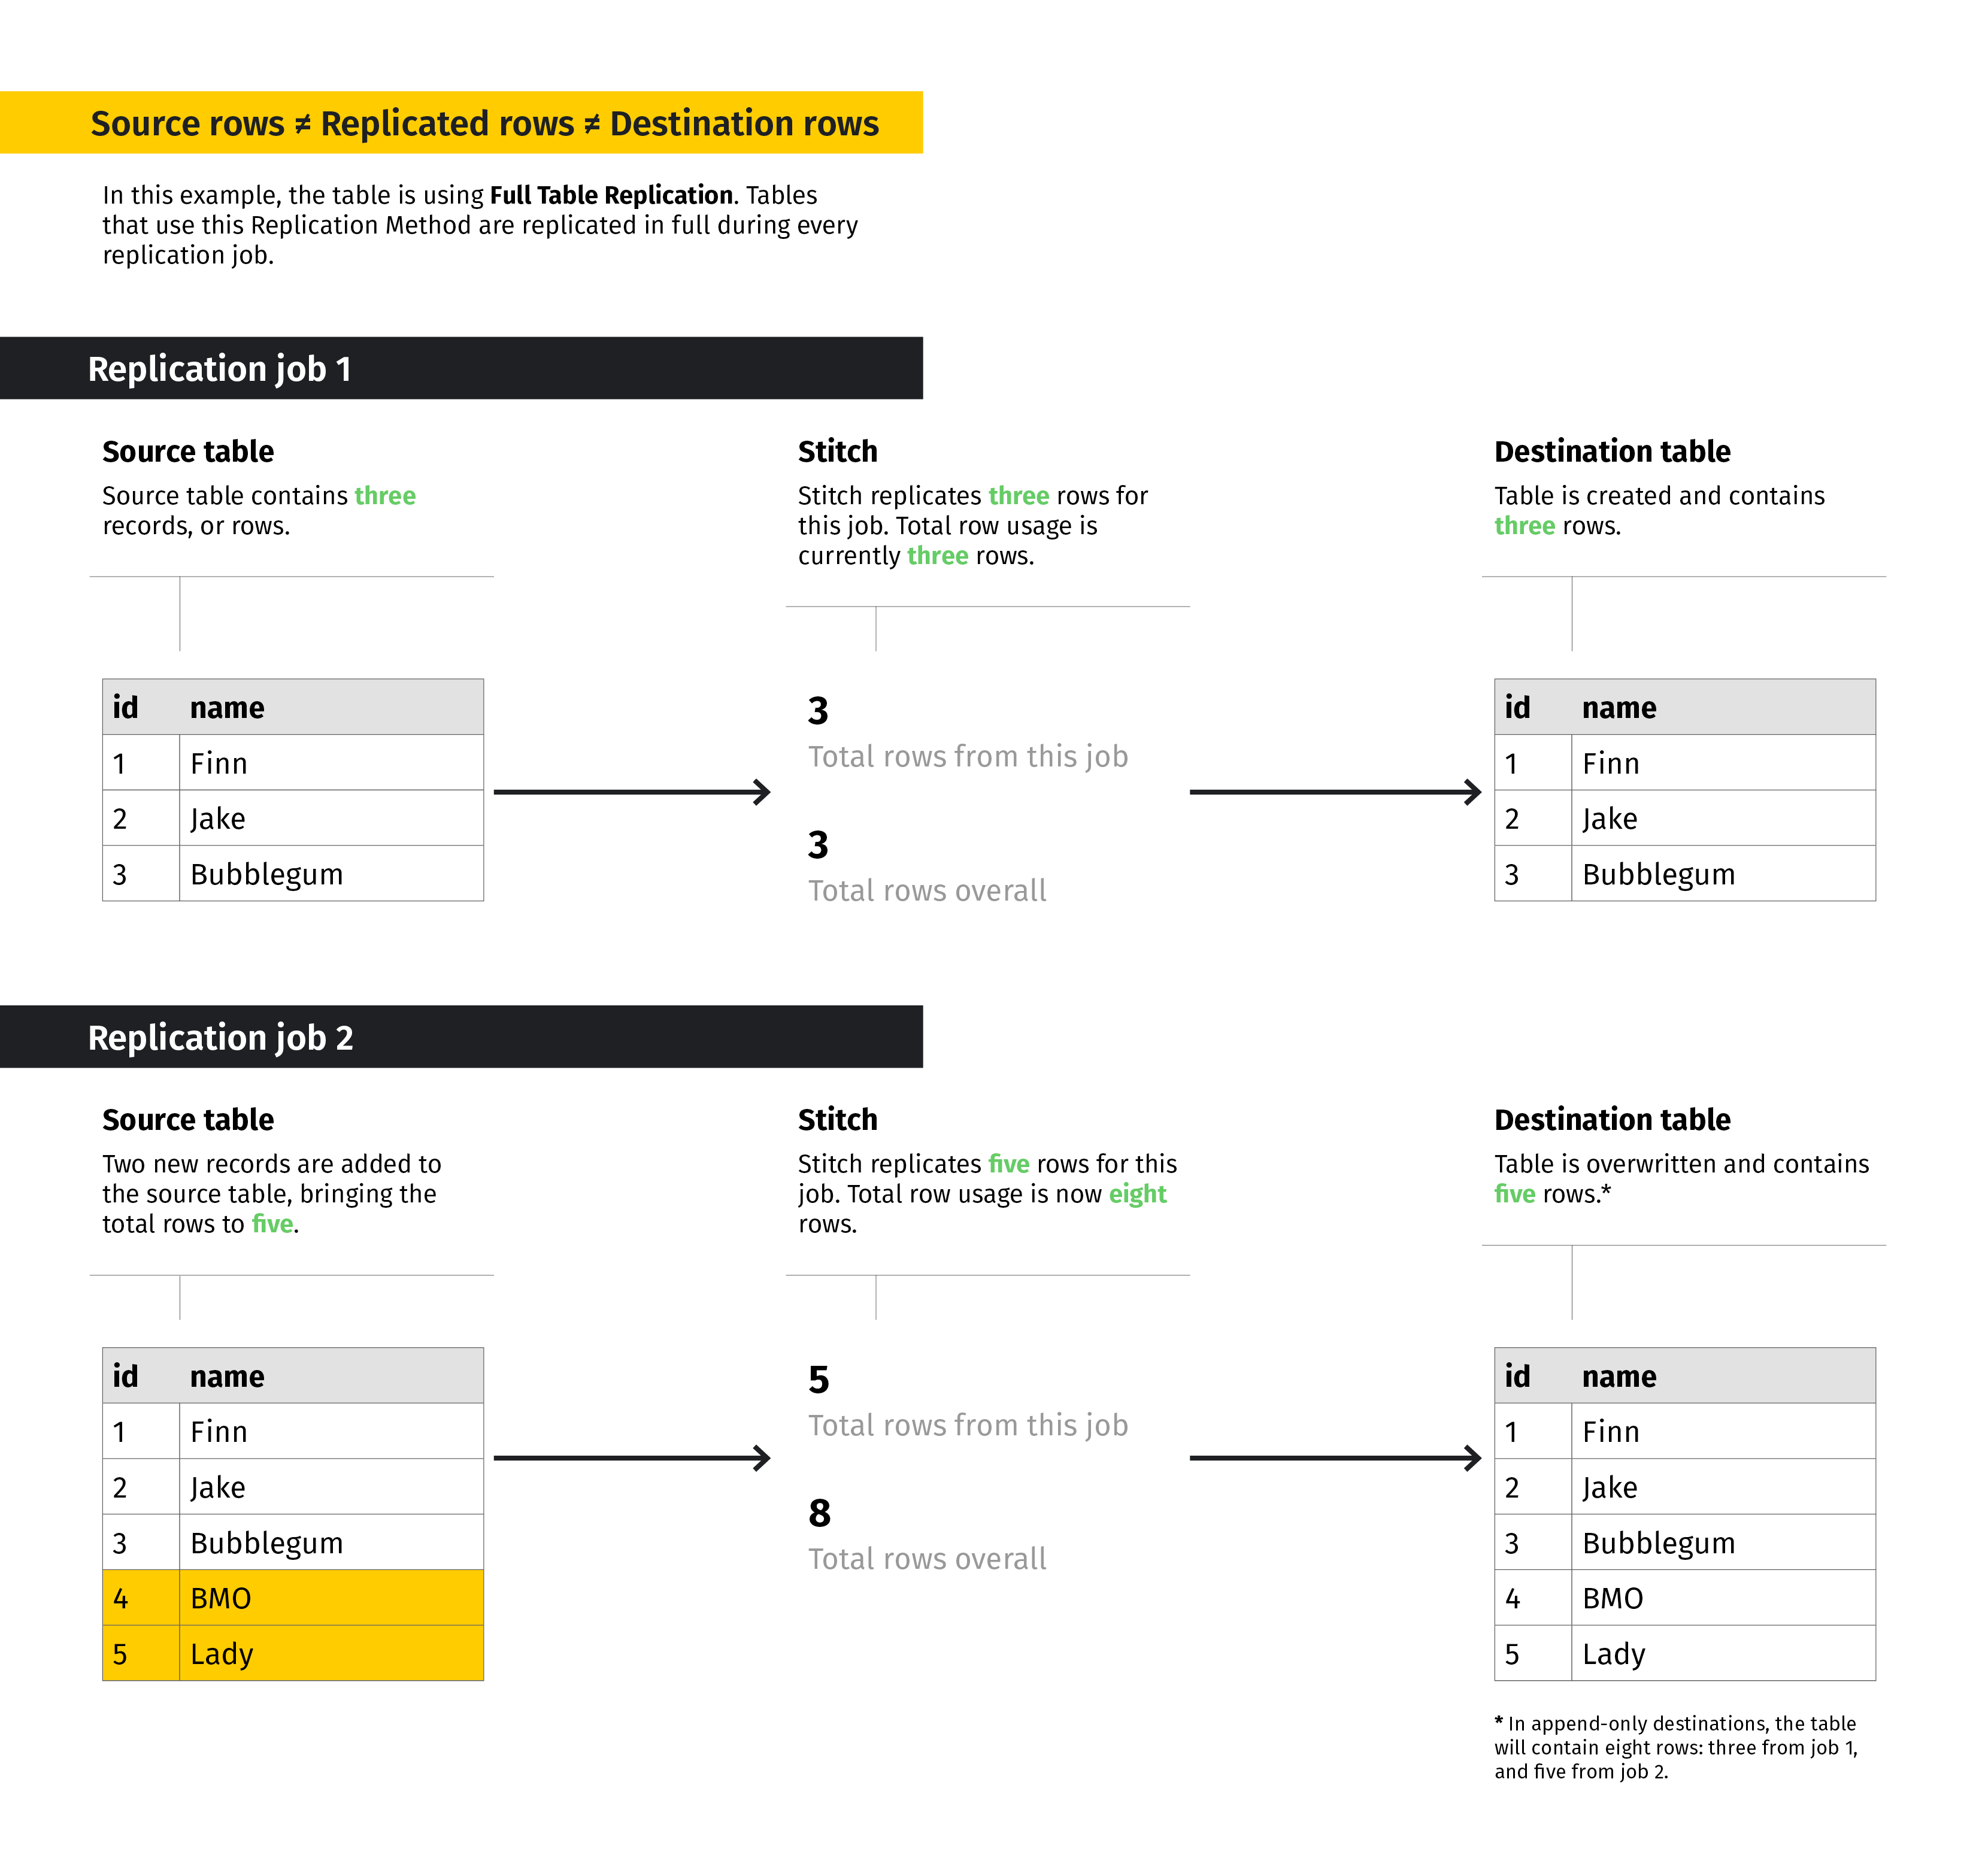The image size is (1976, 1876).
Task: Click the id column header in job 1 source table
Action: click(x=126, y=707)
